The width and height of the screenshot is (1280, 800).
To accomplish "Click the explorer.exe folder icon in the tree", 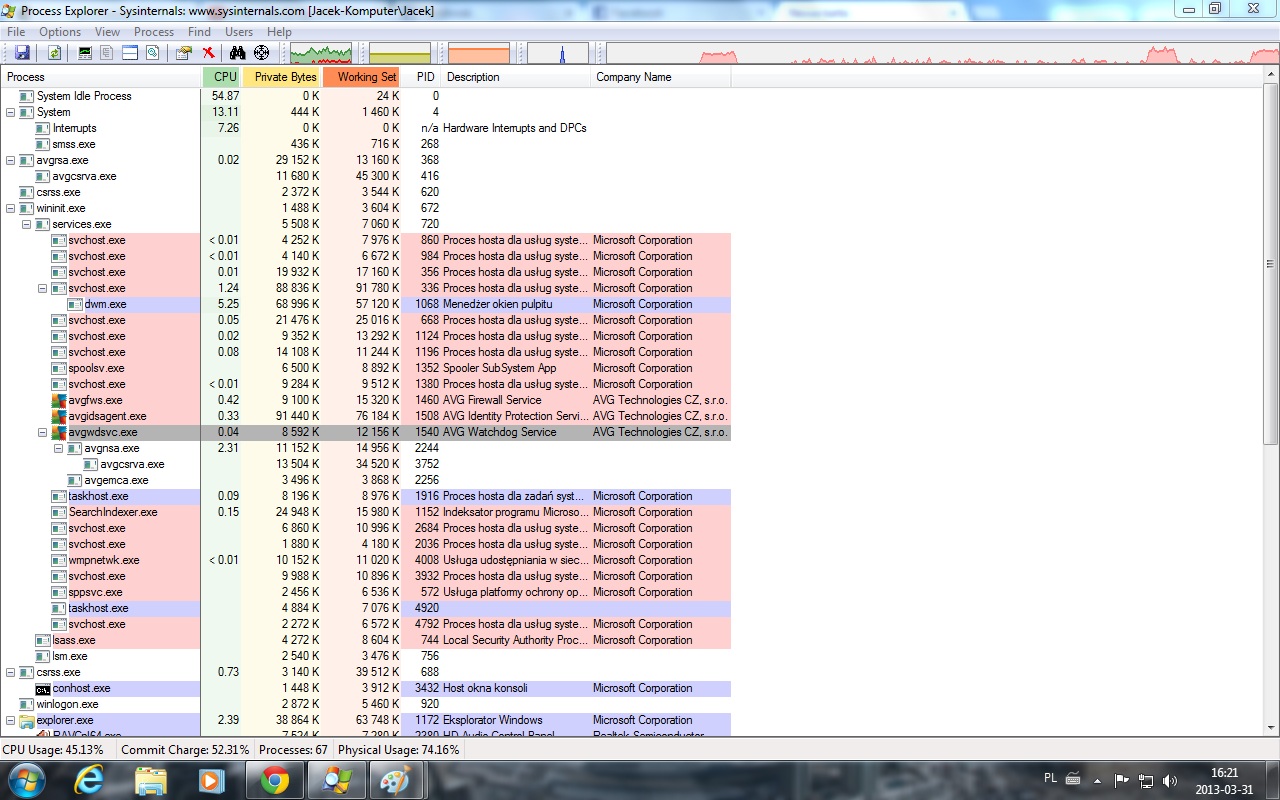I will tap(27, 720).
